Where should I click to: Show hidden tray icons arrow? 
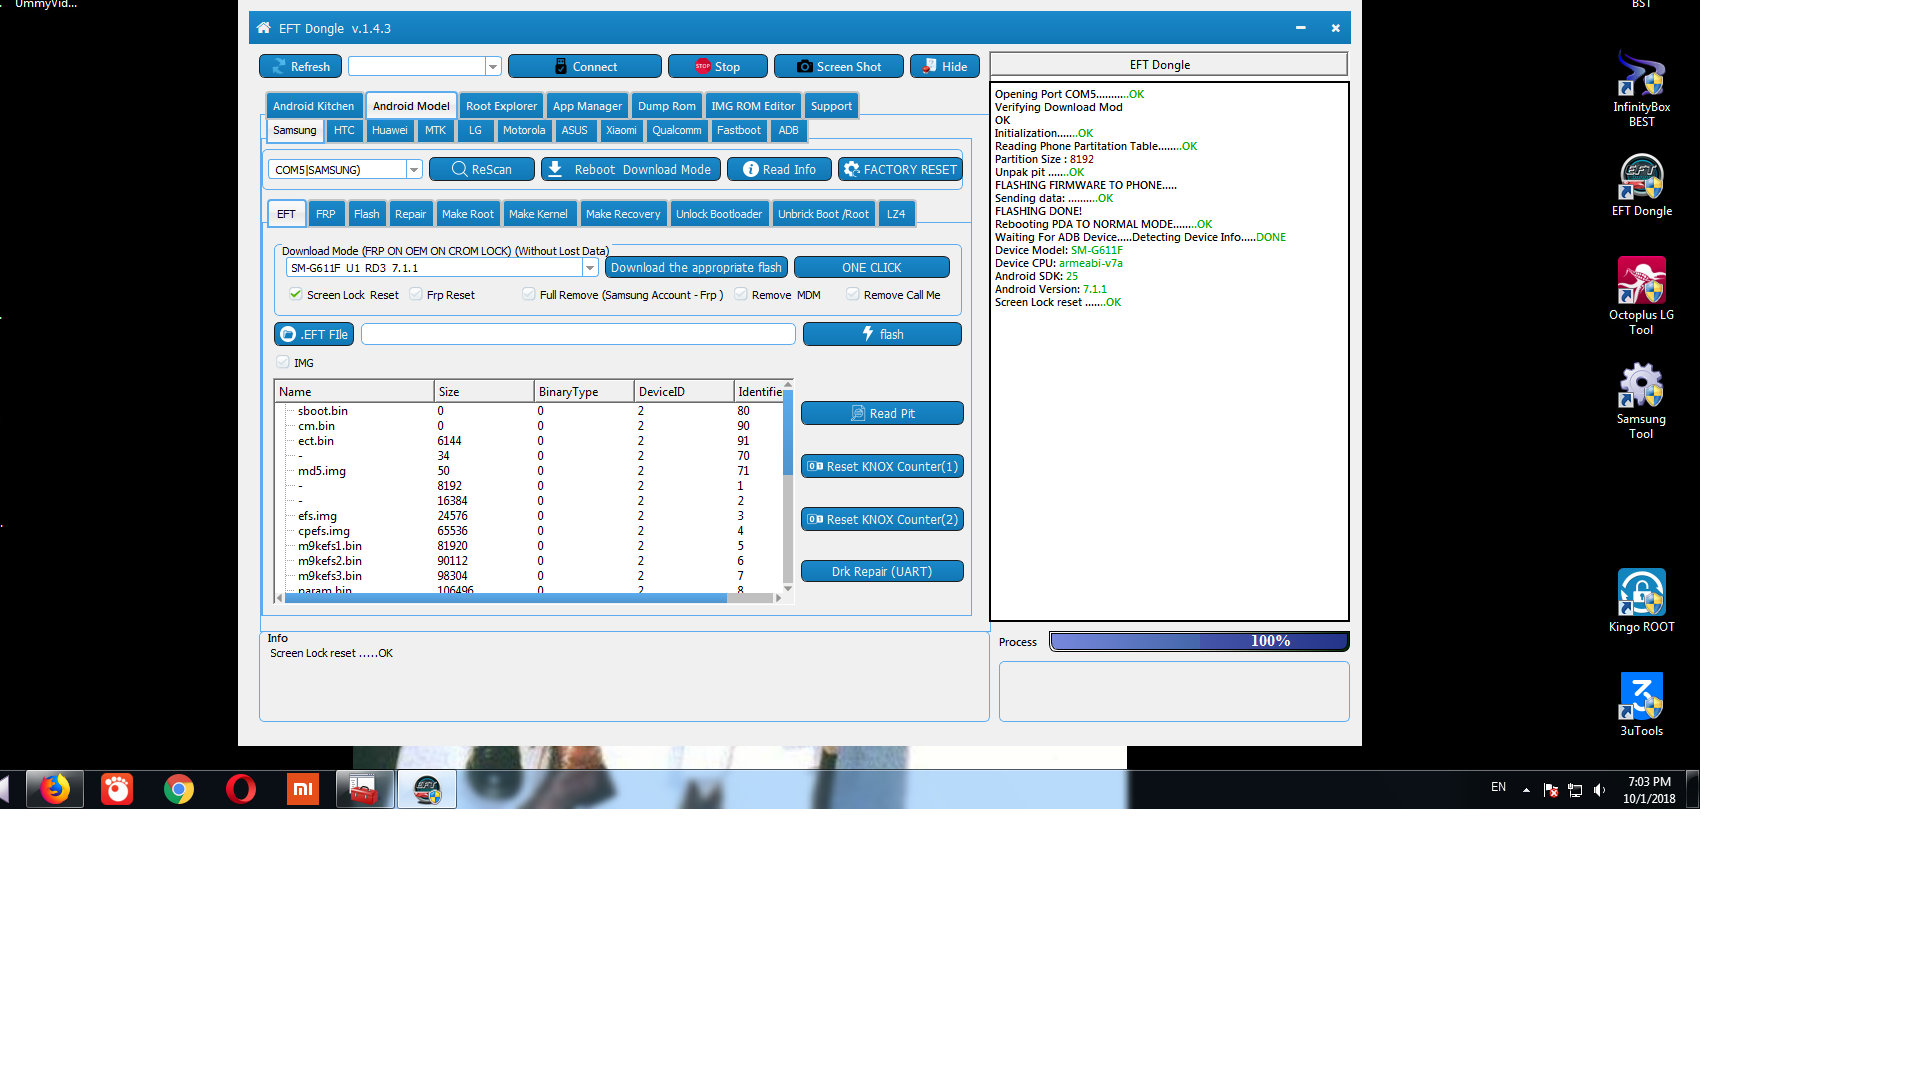coord(1526,790)
